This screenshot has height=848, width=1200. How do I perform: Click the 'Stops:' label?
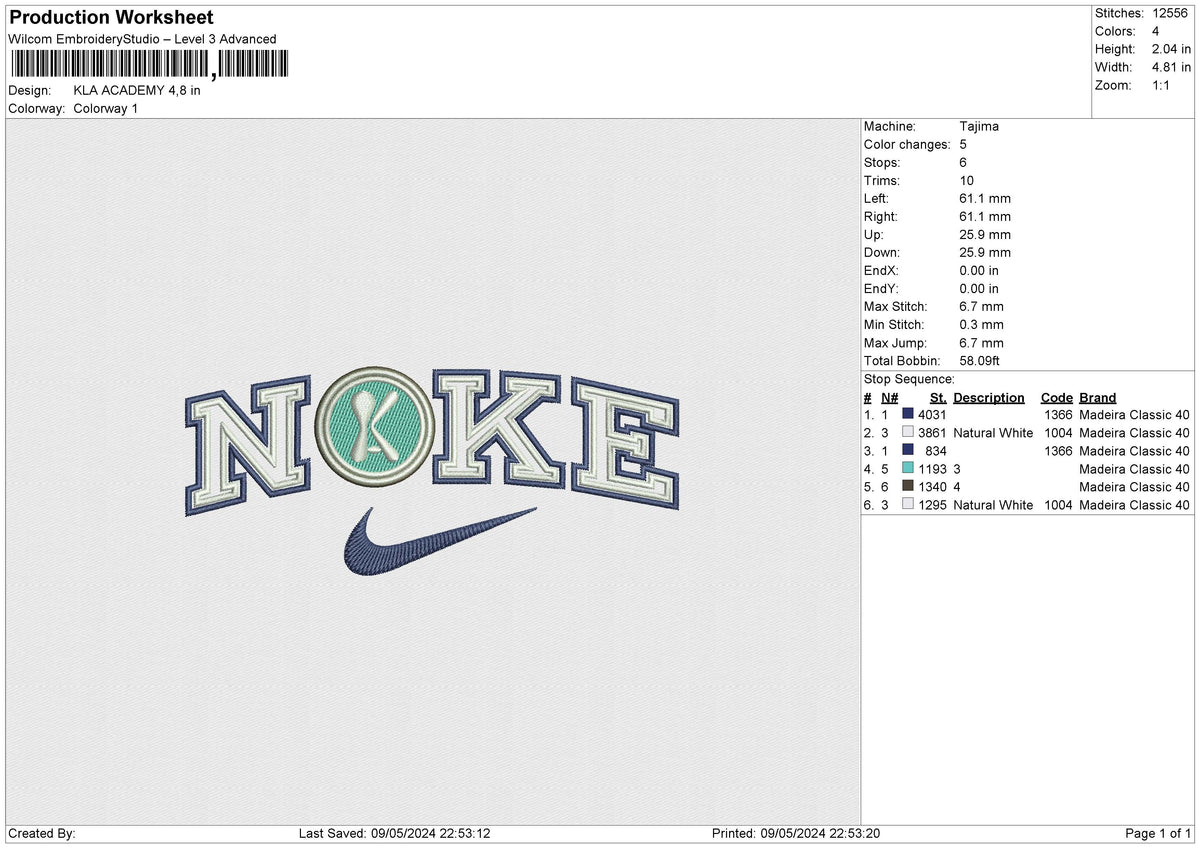pyautogui.click(x=882, y=162)
